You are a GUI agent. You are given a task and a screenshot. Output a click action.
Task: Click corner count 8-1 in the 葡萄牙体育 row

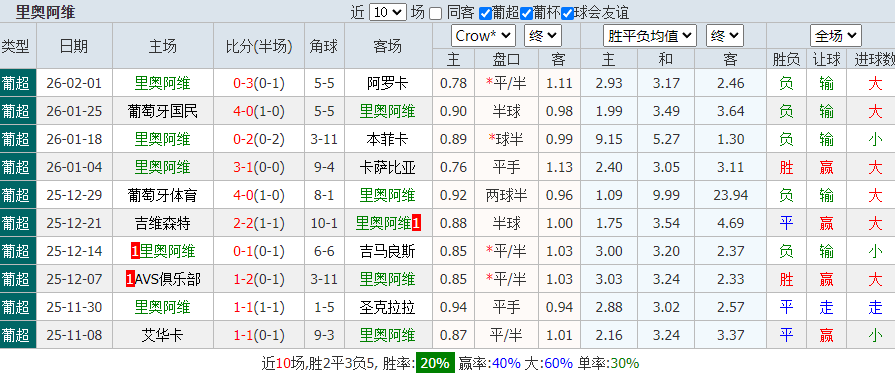coord(324,195)
